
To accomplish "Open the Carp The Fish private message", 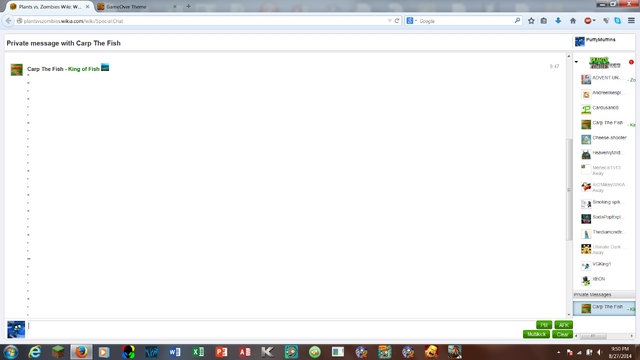I will click(x=604, y=308).
